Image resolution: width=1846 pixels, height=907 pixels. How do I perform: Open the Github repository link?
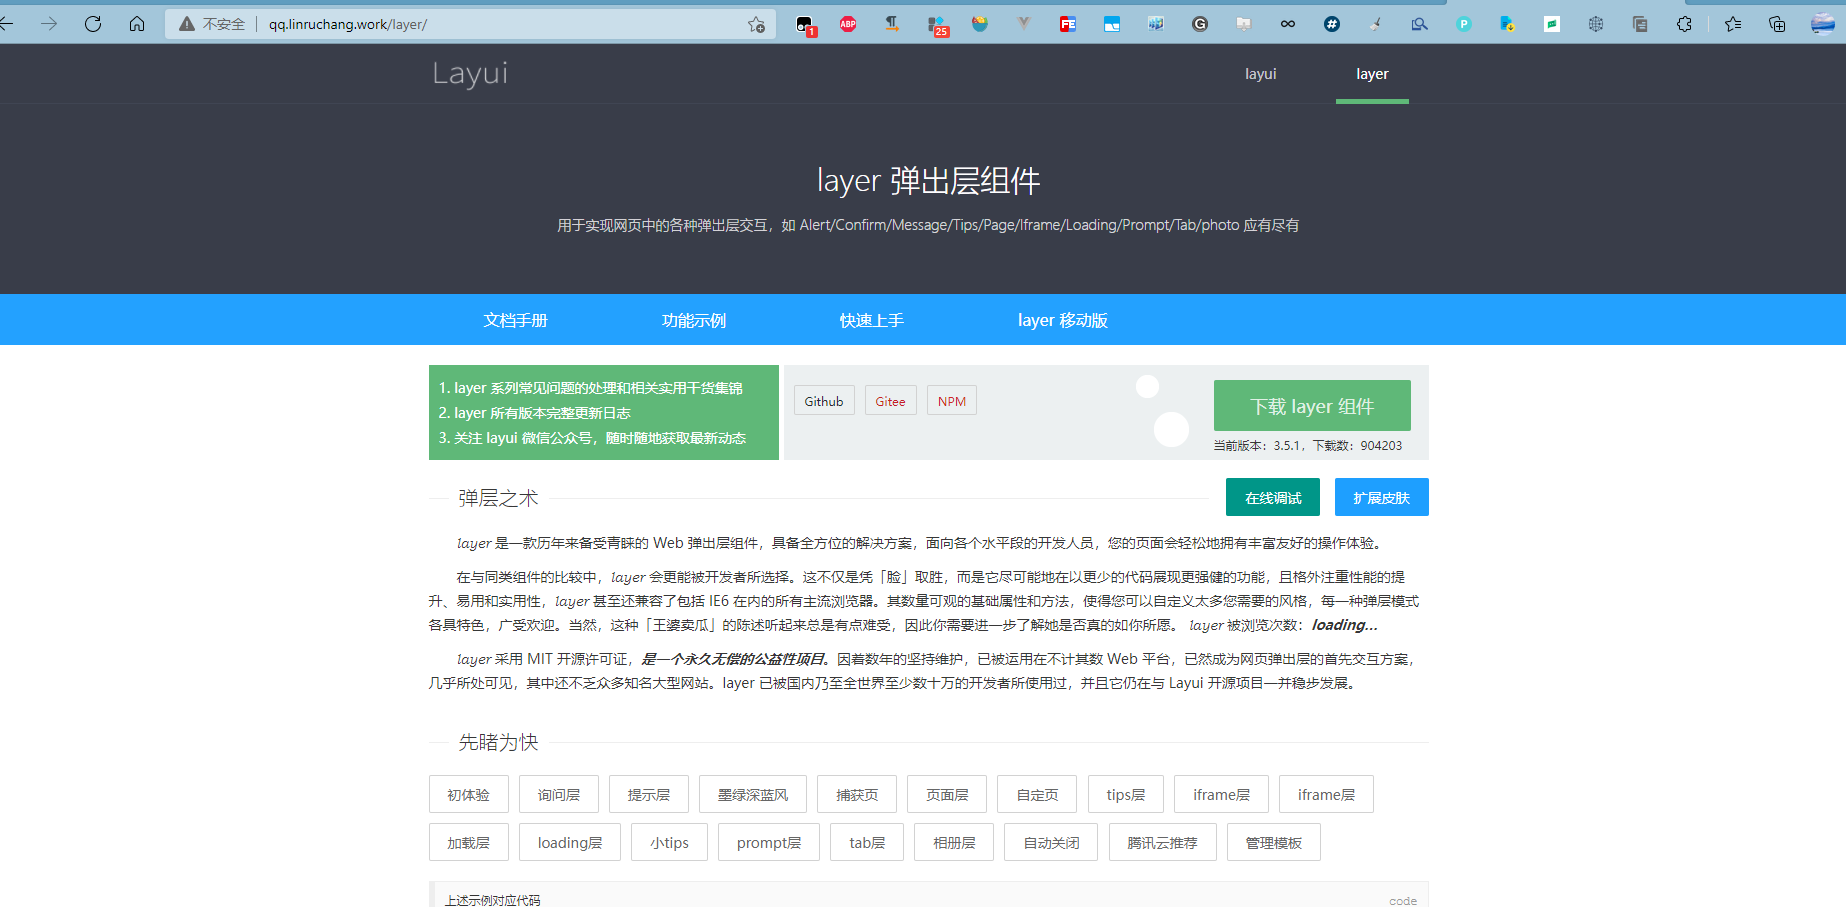point(823,400)
